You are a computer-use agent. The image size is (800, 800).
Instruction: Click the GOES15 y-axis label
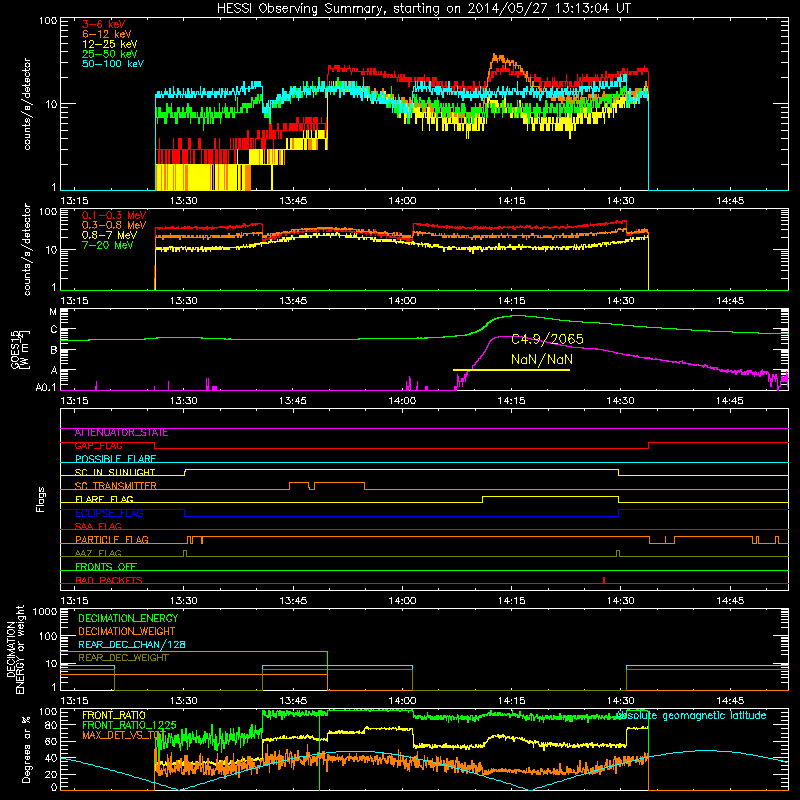pos(18,350)
